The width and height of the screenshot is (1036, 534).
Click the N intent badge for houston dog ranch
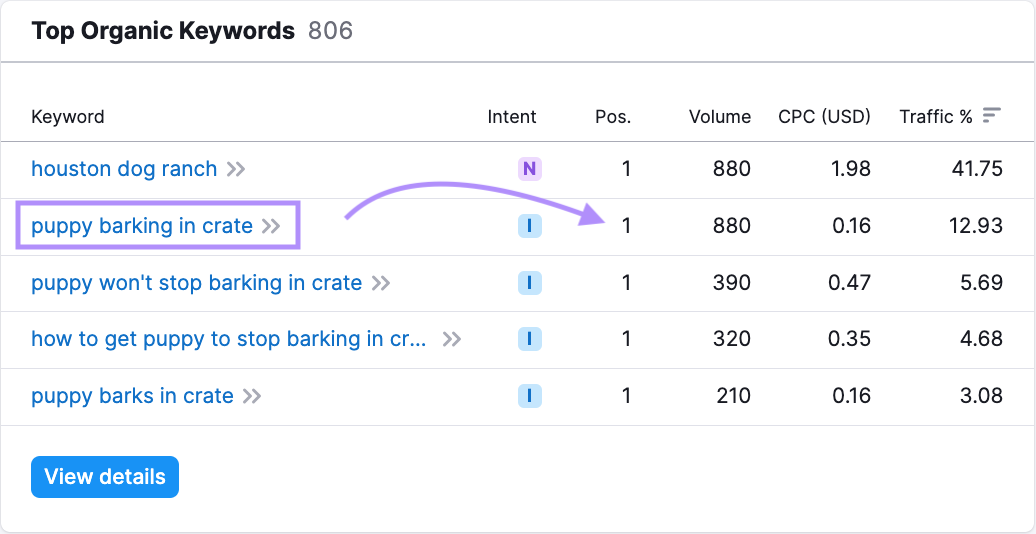pyautogui.click(x=529, y=169)
